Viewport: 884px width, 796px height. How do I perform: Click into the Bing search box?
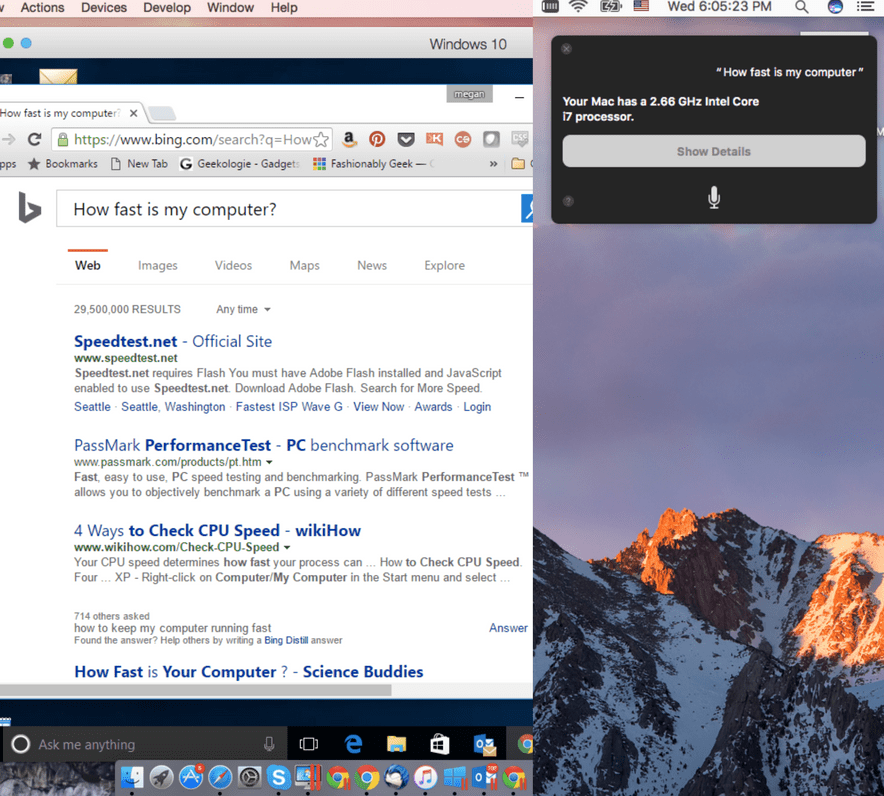tap(289, 209)
